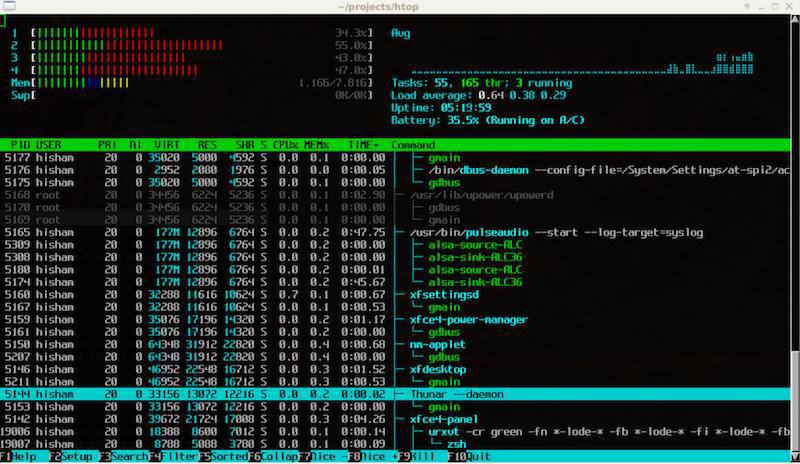Select root gmain thread PID 5169
This screenshot has width=800, height=464.
tap(395, 220)
